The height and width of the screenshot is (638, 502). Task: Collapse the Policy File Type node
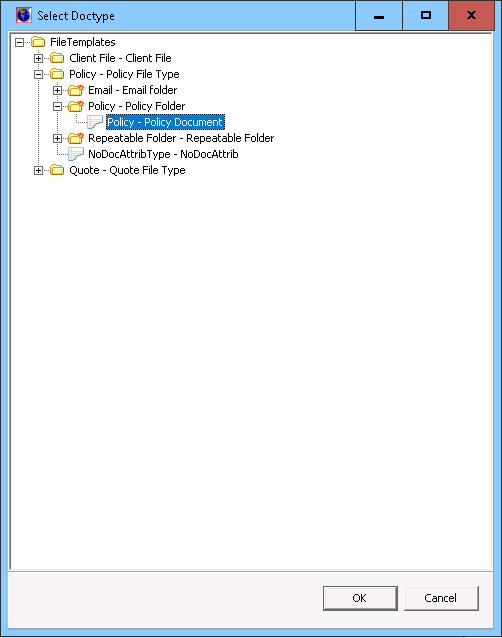coord(38,74)
